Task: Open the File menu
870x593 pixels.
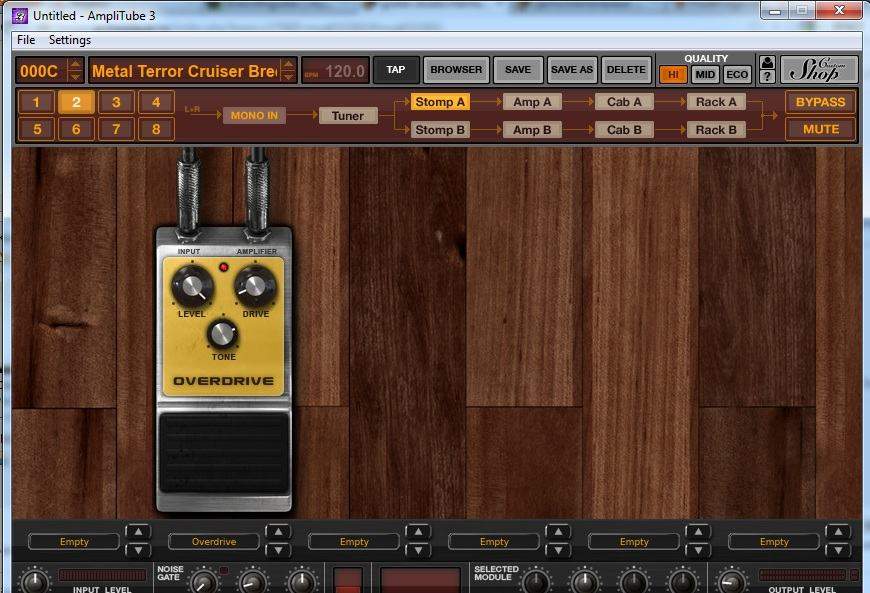Action: [x=26, y=40]
